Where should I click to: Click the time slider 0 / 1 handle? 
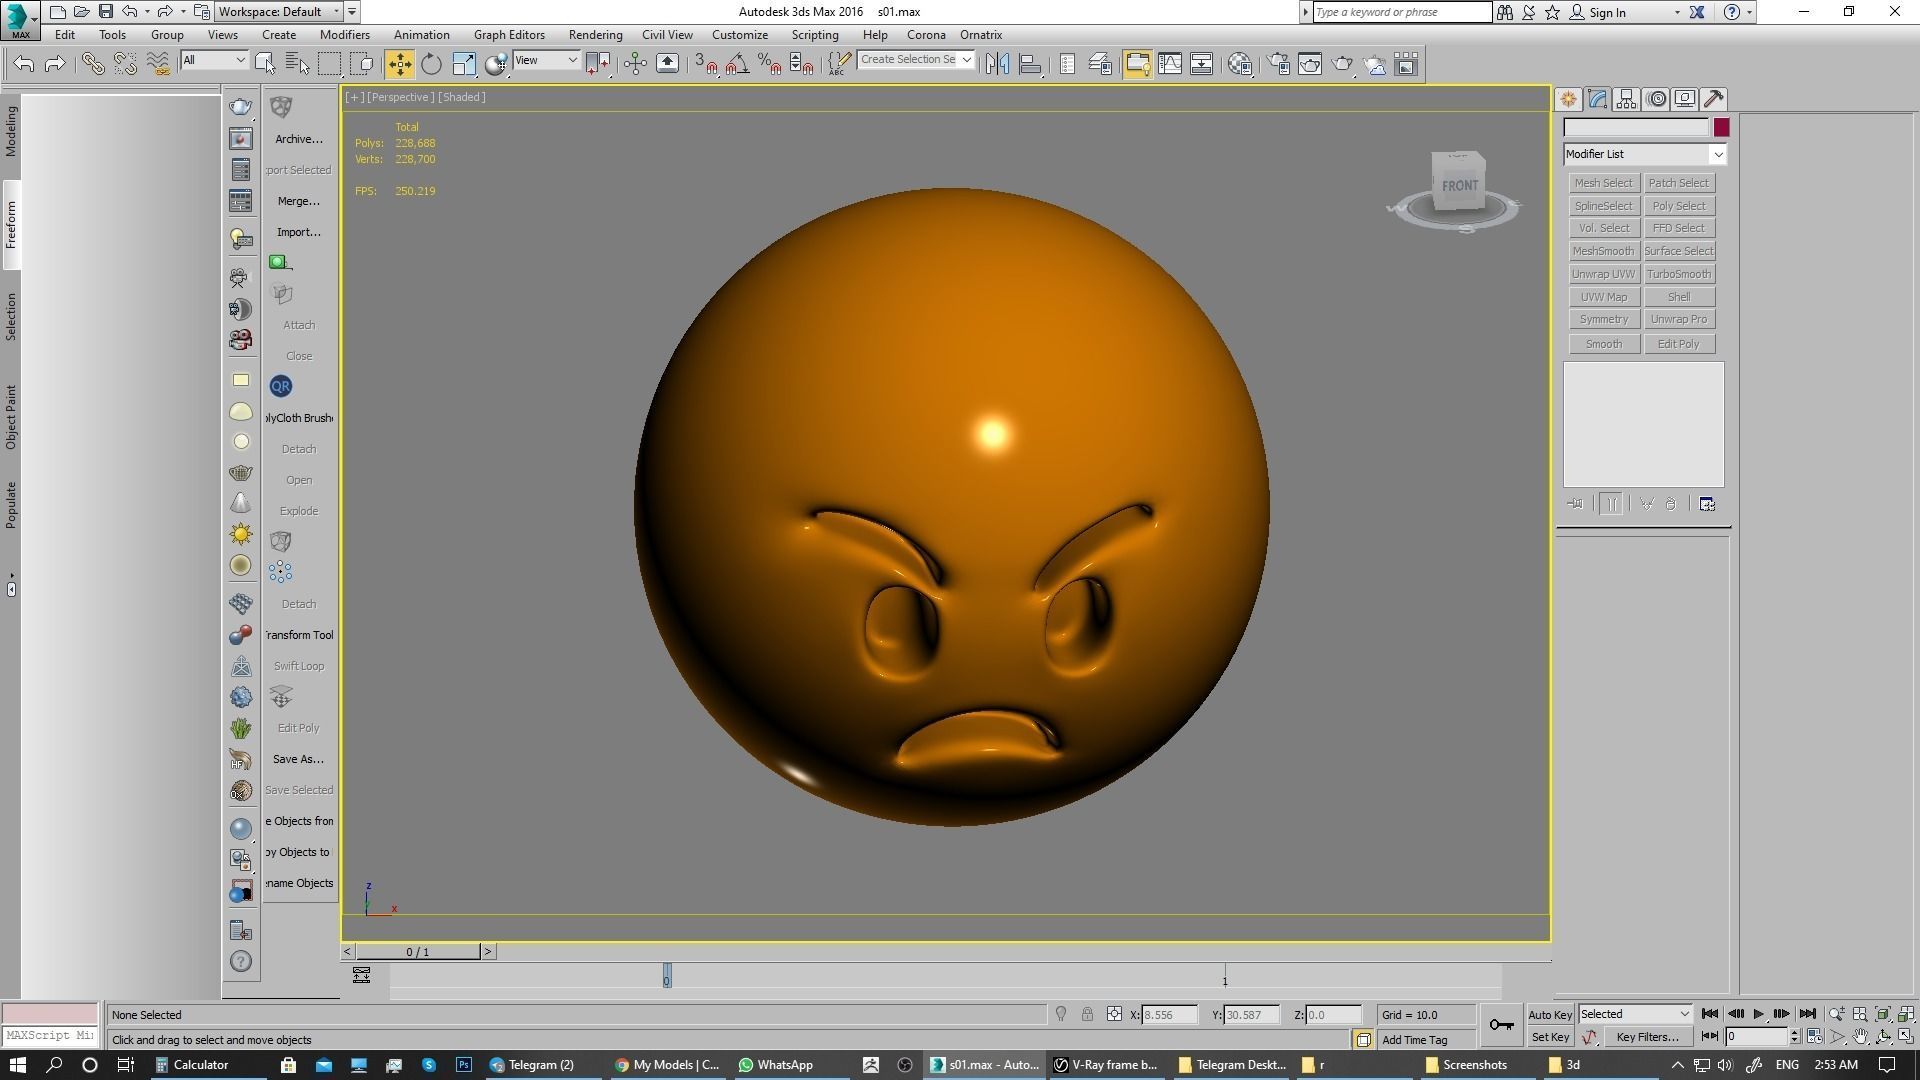pyautogui.click(x=418, y=952)
